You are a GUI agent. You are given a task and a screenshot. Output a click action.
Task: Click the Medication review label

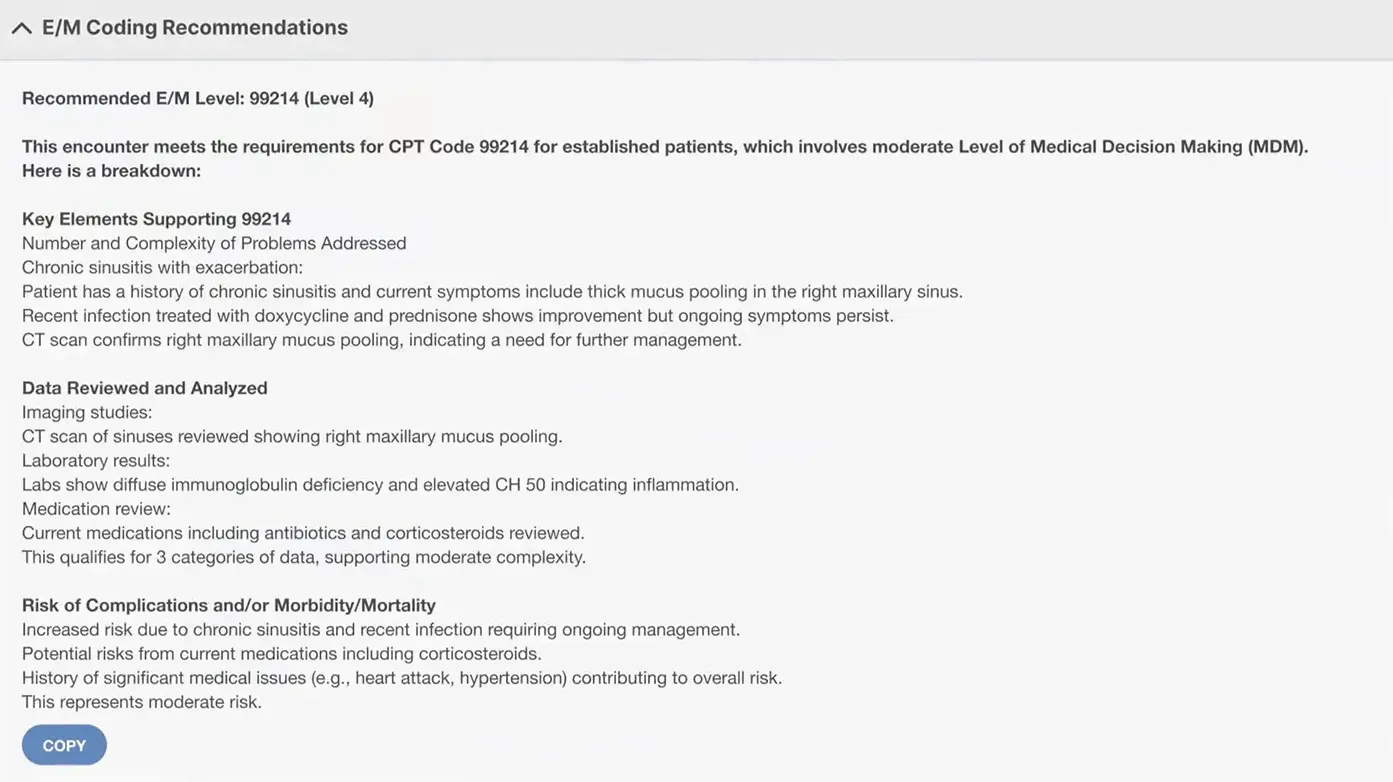[96, 509]
